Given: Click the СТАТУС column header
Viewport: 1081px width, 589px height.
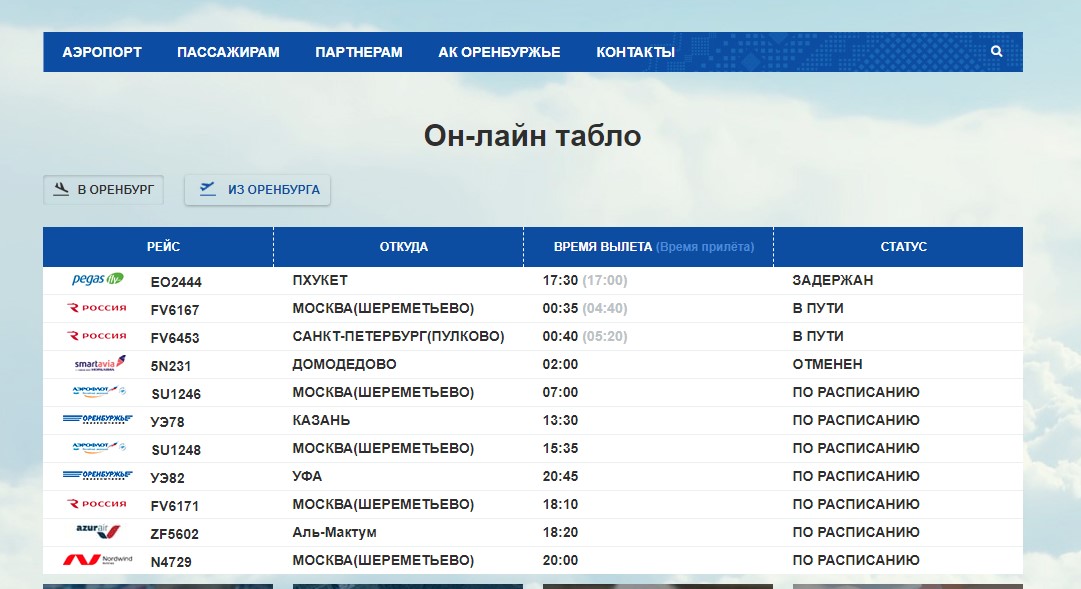Looking at the screenshot, I should [904, 247].
